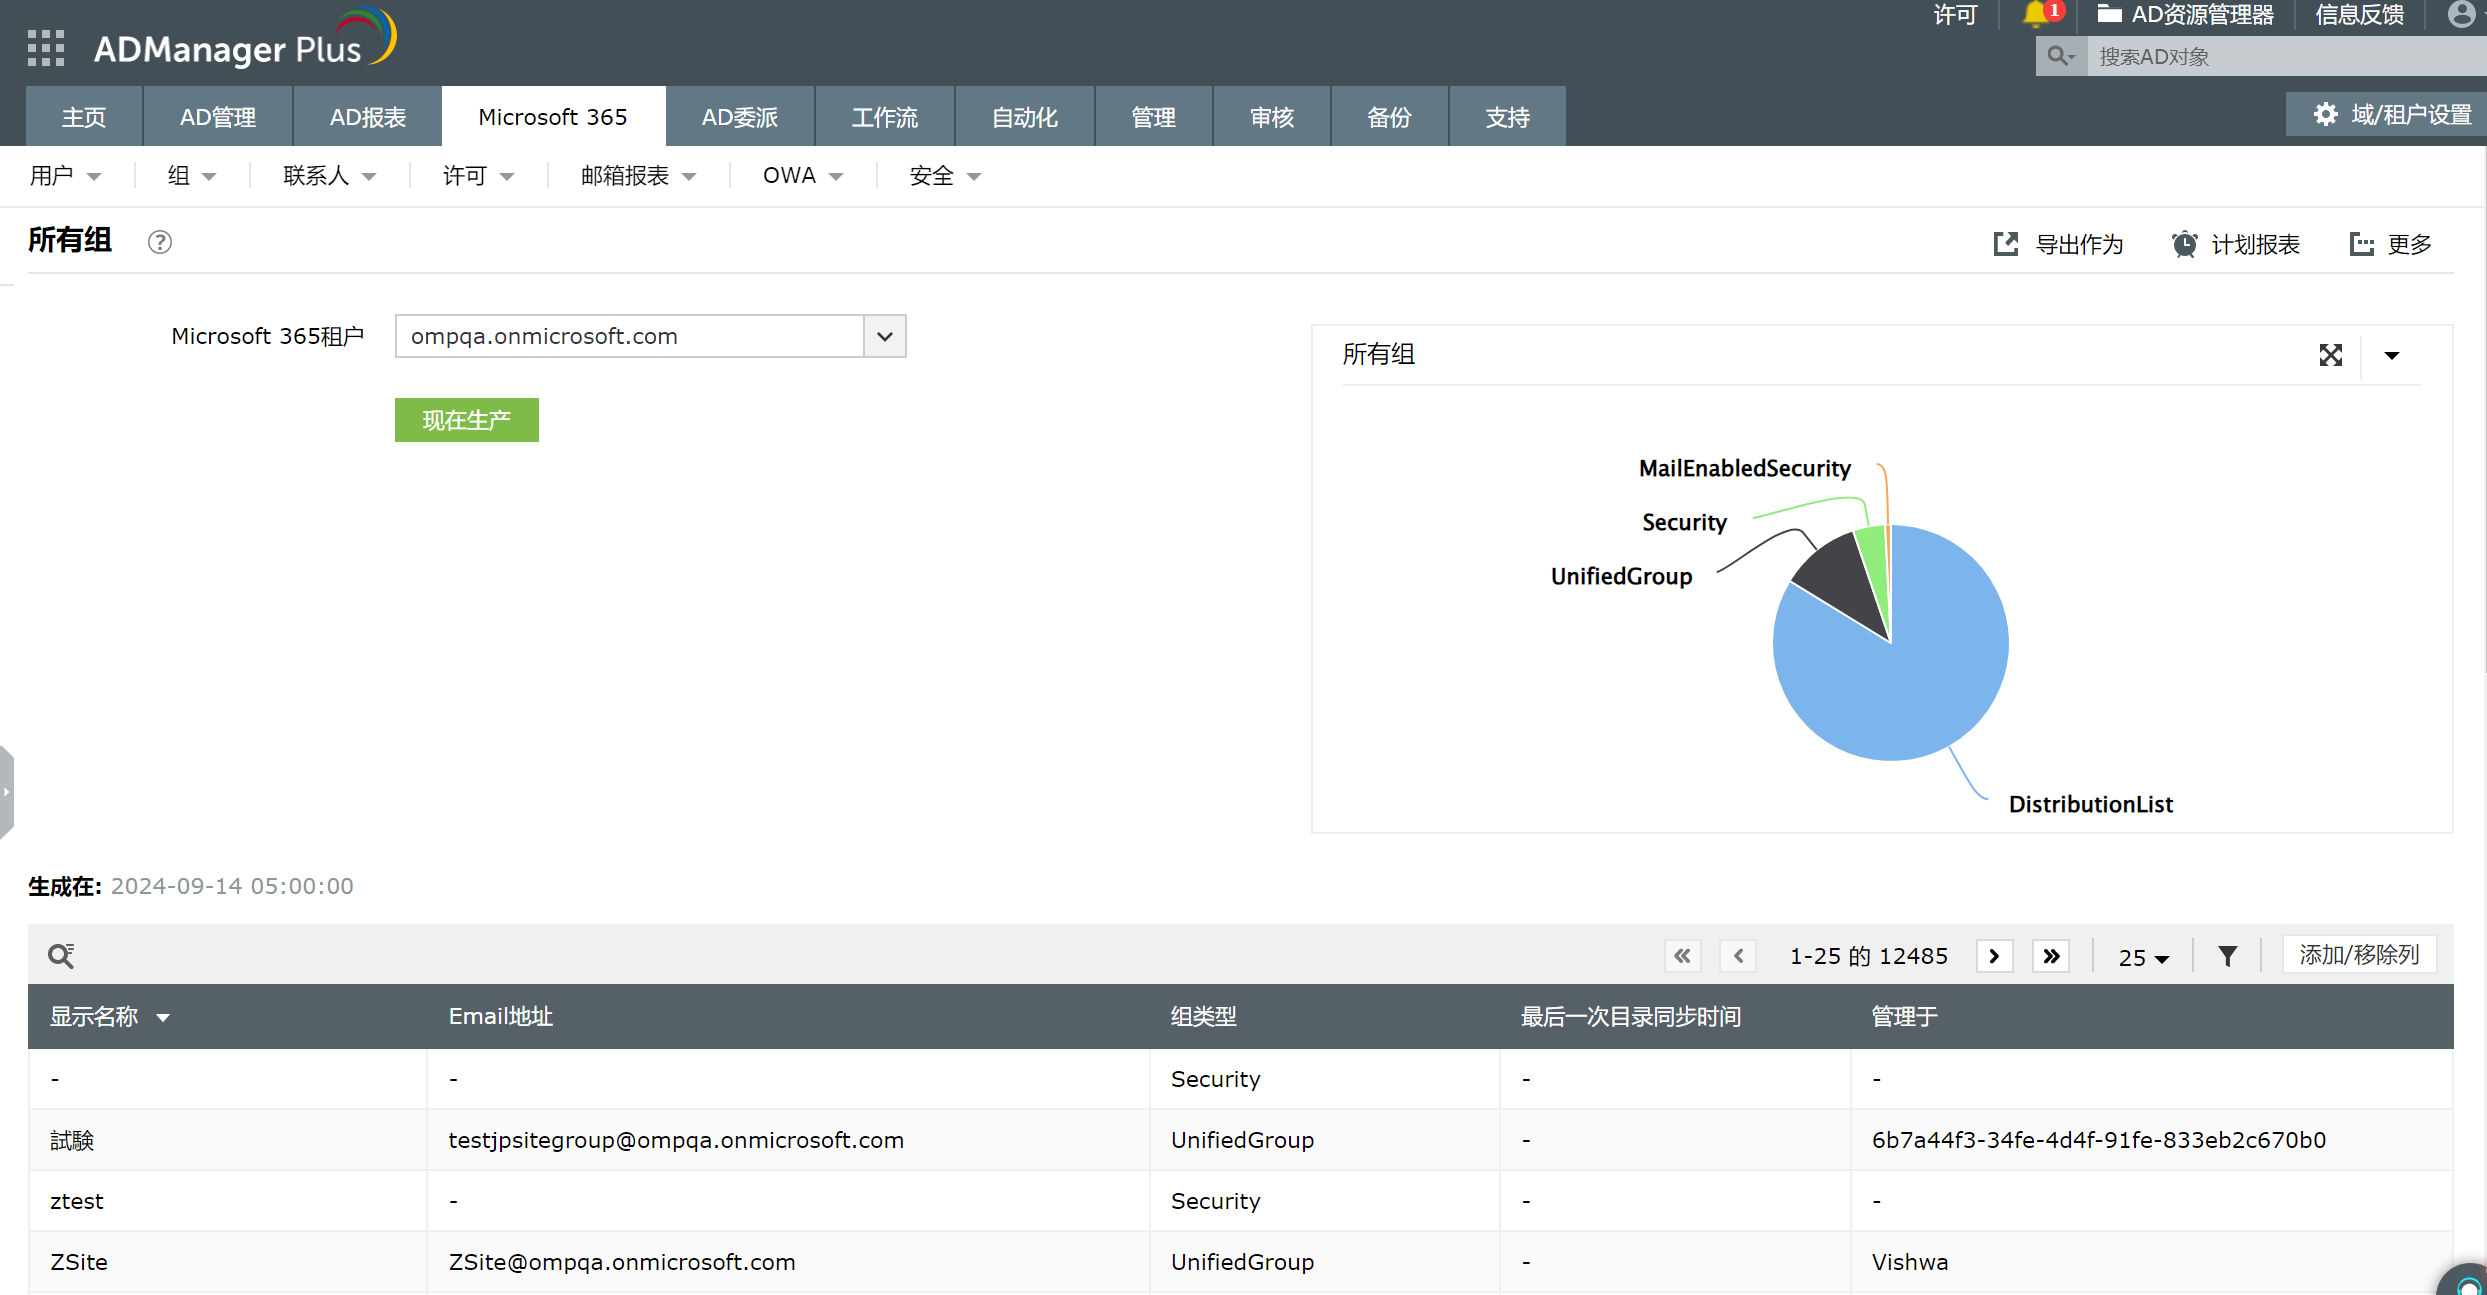Sort by the 显示名称 column header

point(95,1017)
